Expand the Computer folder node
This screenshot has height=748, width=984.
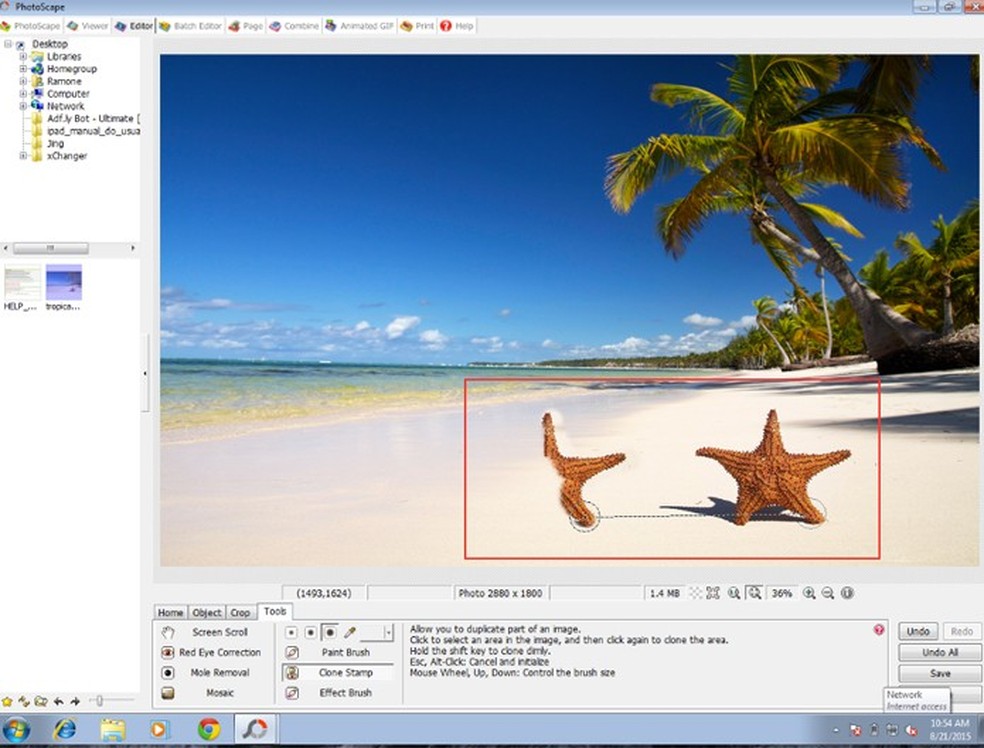pyautogui.click(x=23, y=94)
